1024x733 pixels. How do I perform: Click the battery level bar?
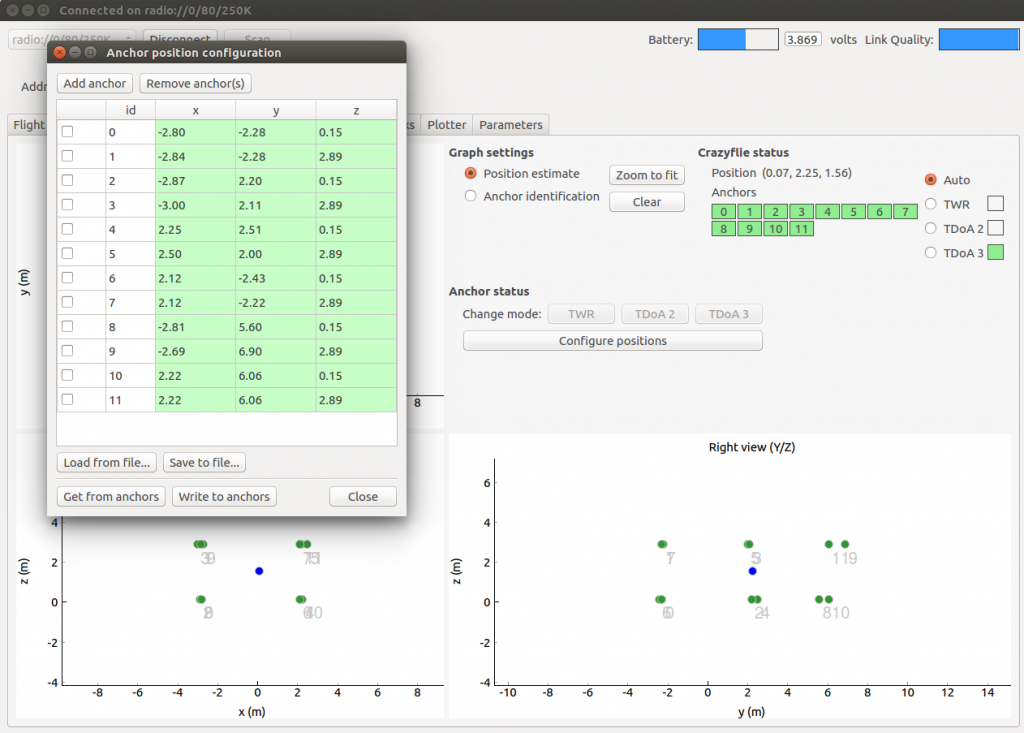(738, 39)
